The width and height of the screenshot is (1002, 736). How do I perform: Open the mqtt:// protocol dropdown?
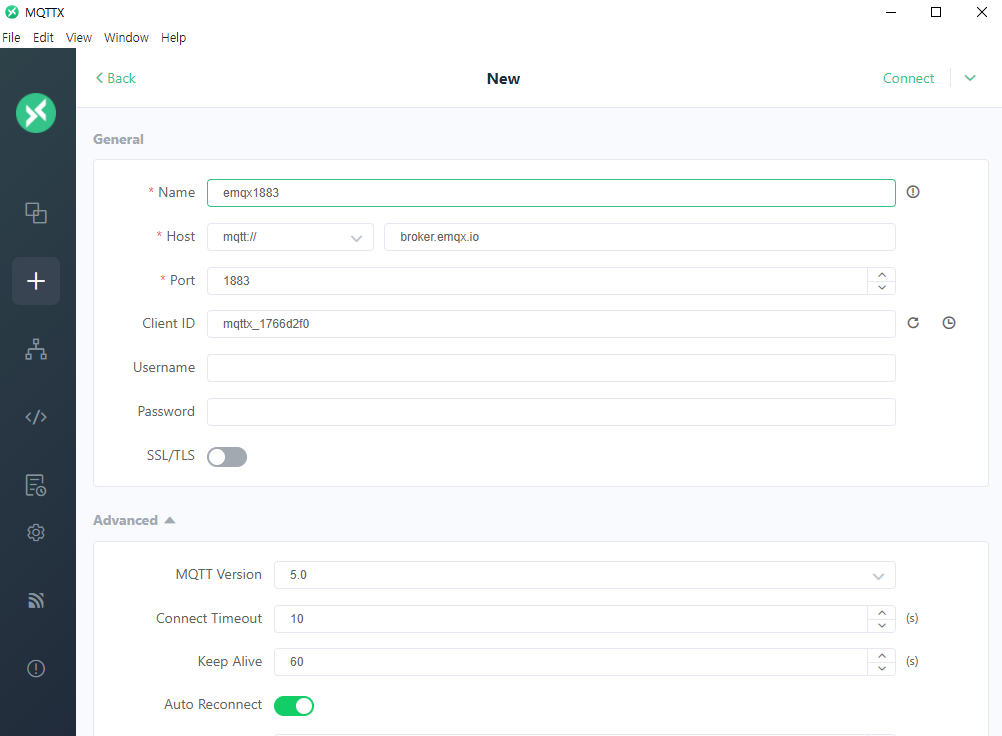point(290,237)
